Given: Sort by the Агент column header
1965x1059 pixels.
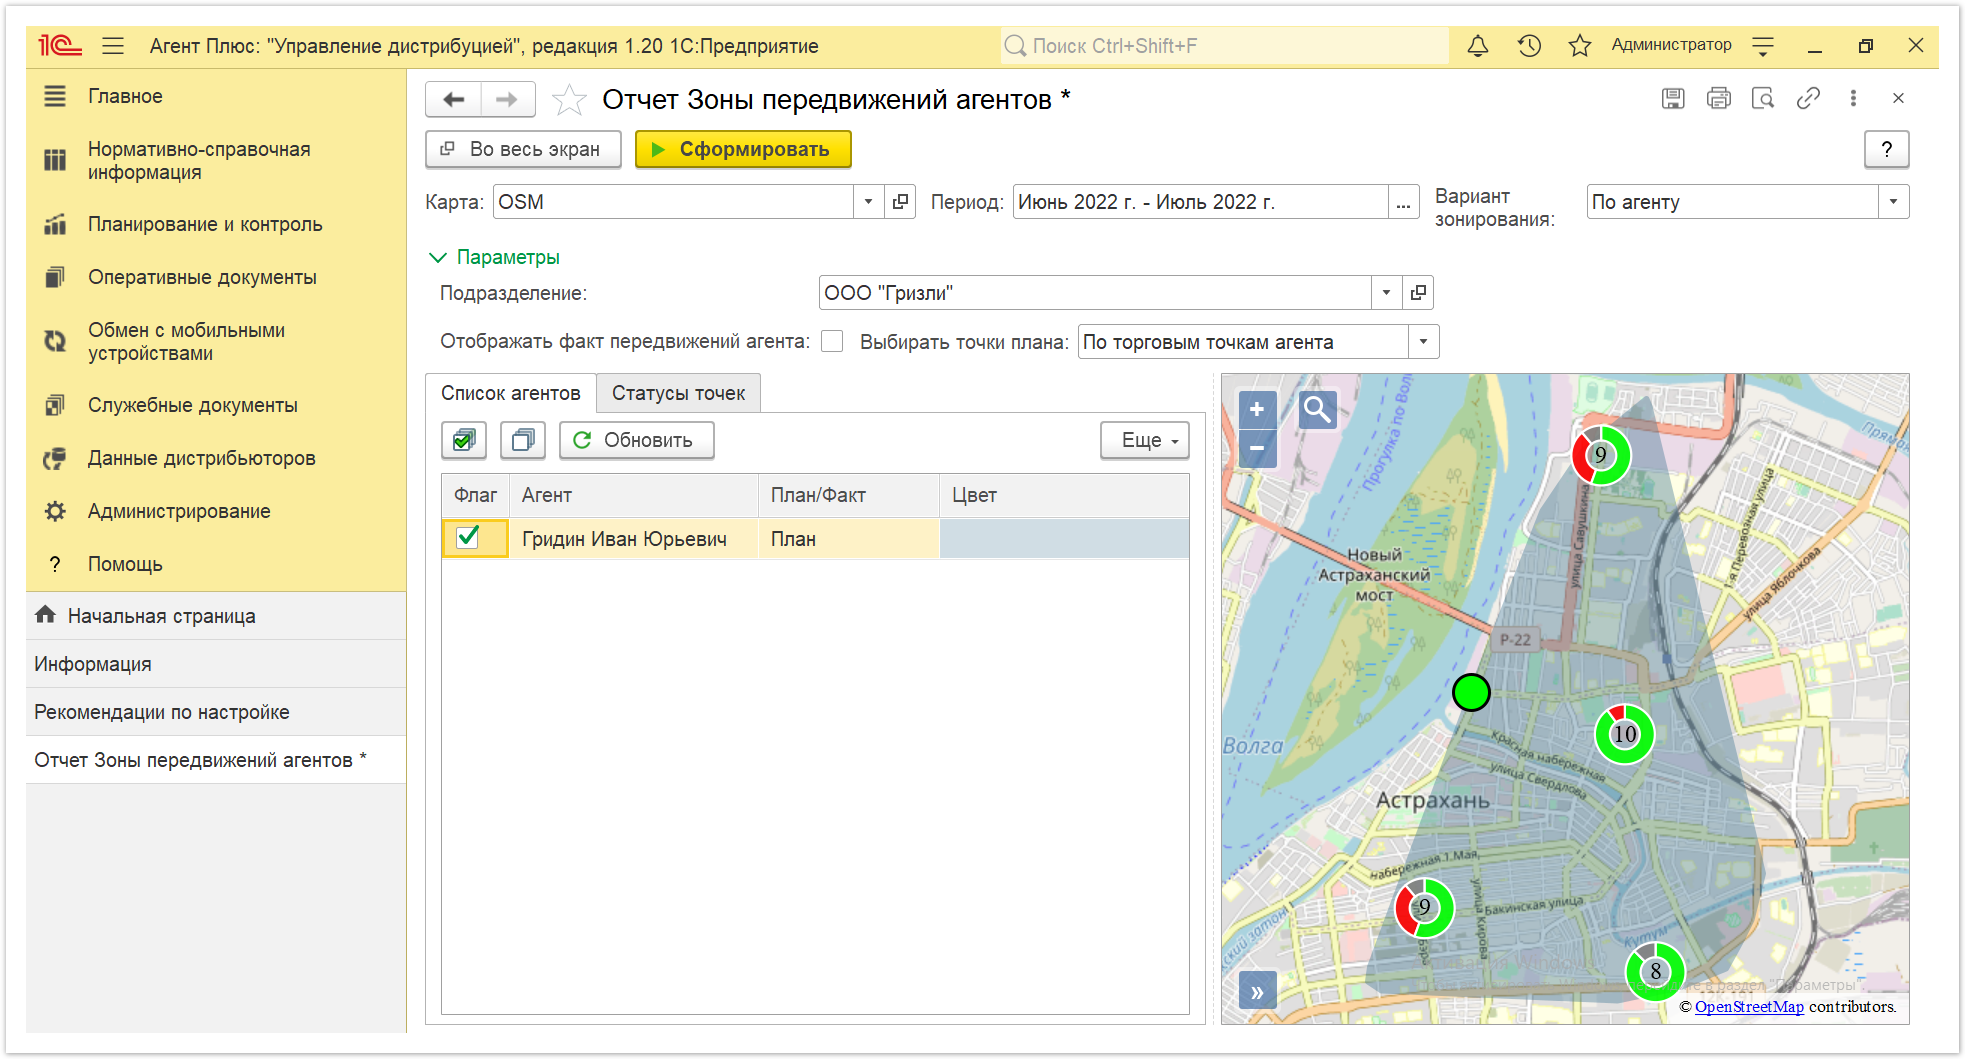Looking at the screenshot, I should pyautogui.click(x=634, y=495).
